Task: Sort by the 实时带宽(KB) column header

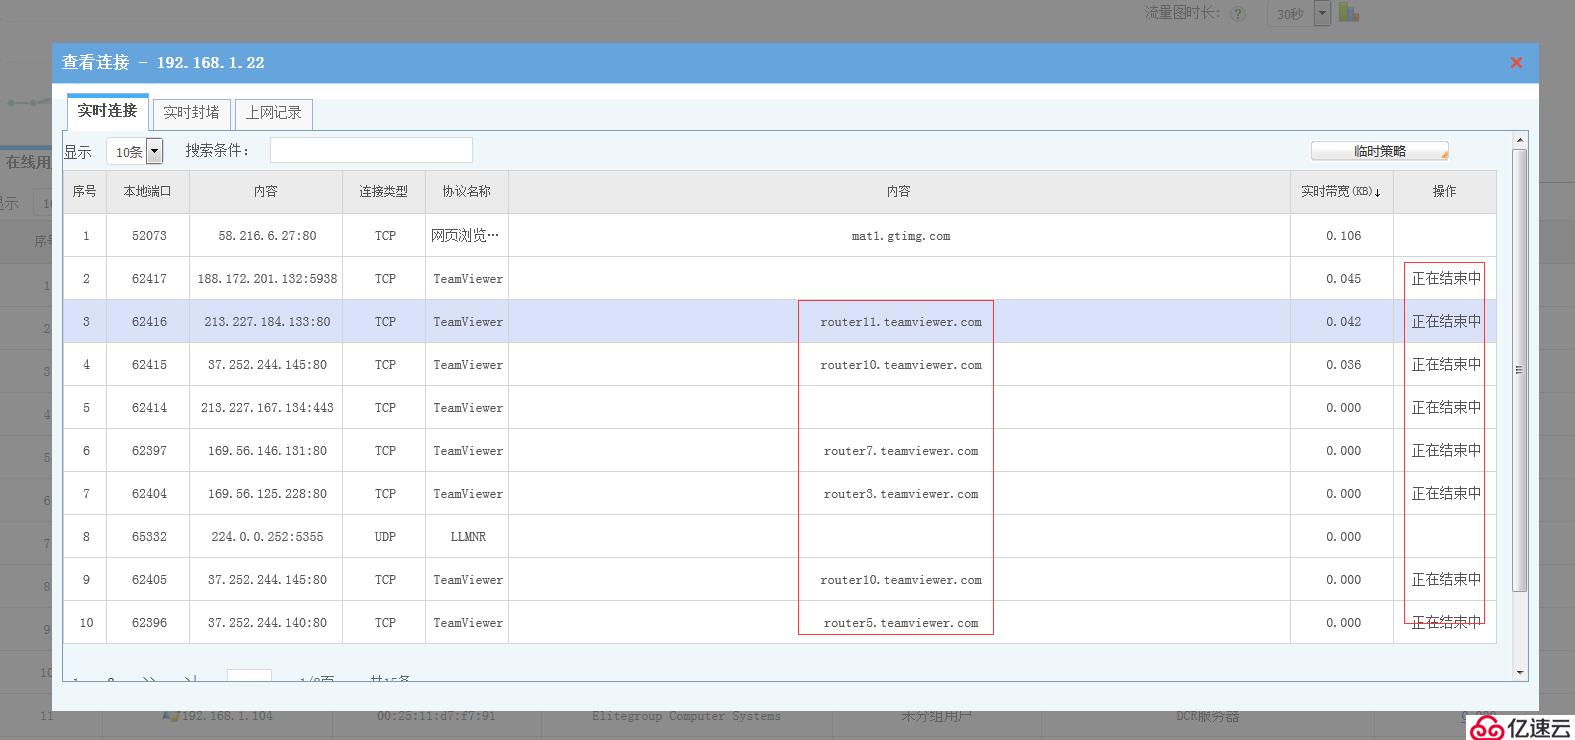Action: pos(1341,191)
